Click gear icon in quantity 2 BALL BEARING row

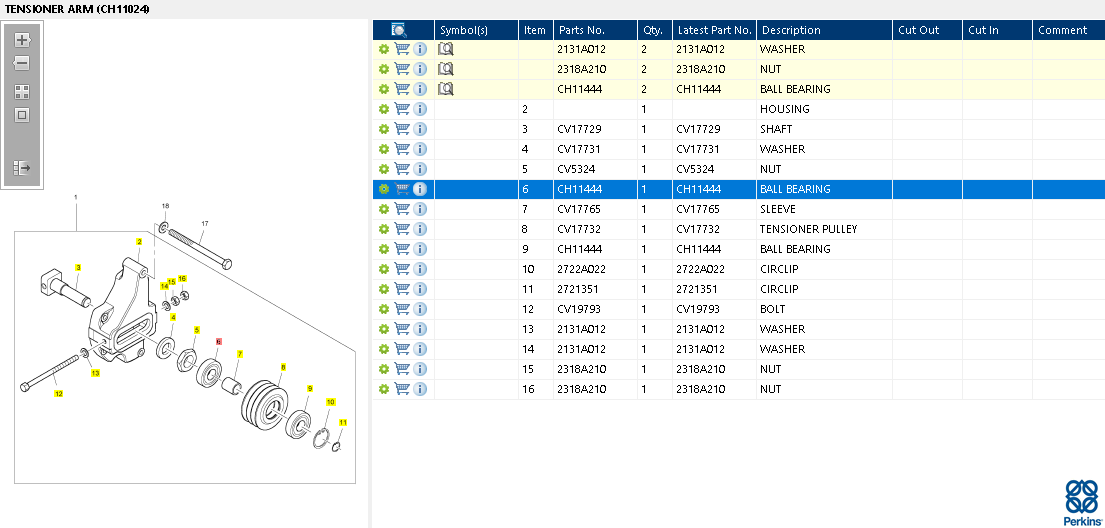click(x=383, y=89)
